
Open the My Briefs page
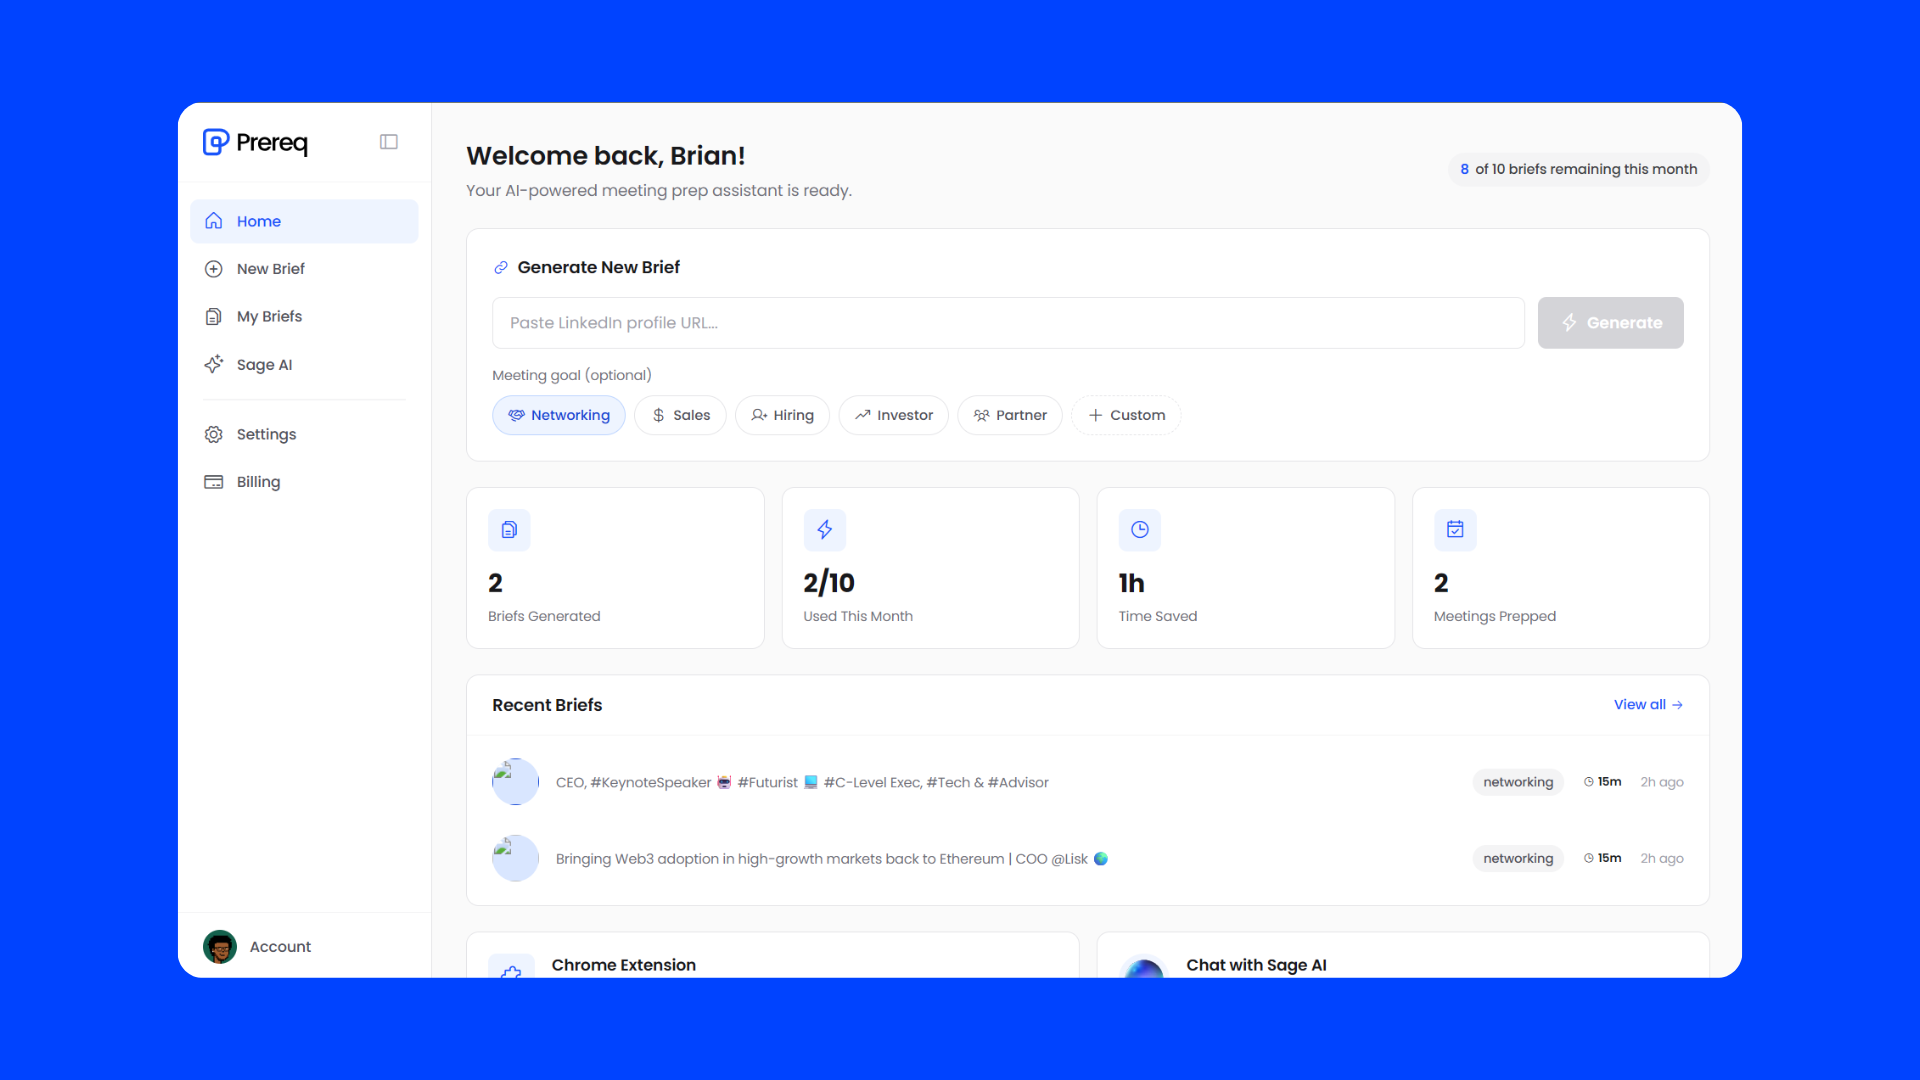click(269, 316)
